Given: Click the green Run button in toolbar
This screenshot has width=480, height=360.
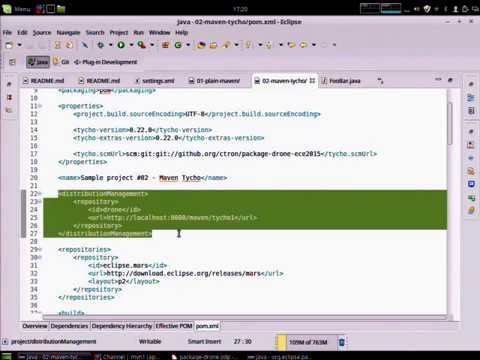Looking at the screenshot, I should [x=121, y=45].
